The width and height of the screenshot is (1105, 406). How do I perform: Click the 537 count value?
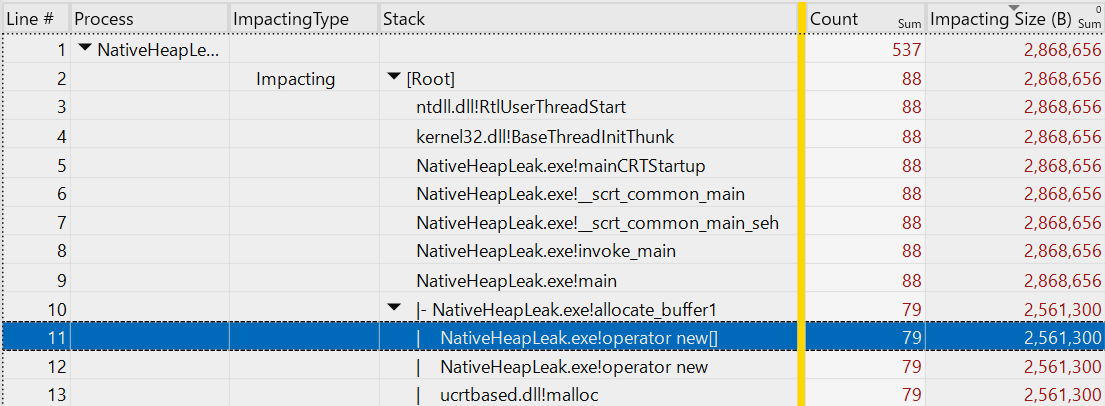(x=906, y=49)
